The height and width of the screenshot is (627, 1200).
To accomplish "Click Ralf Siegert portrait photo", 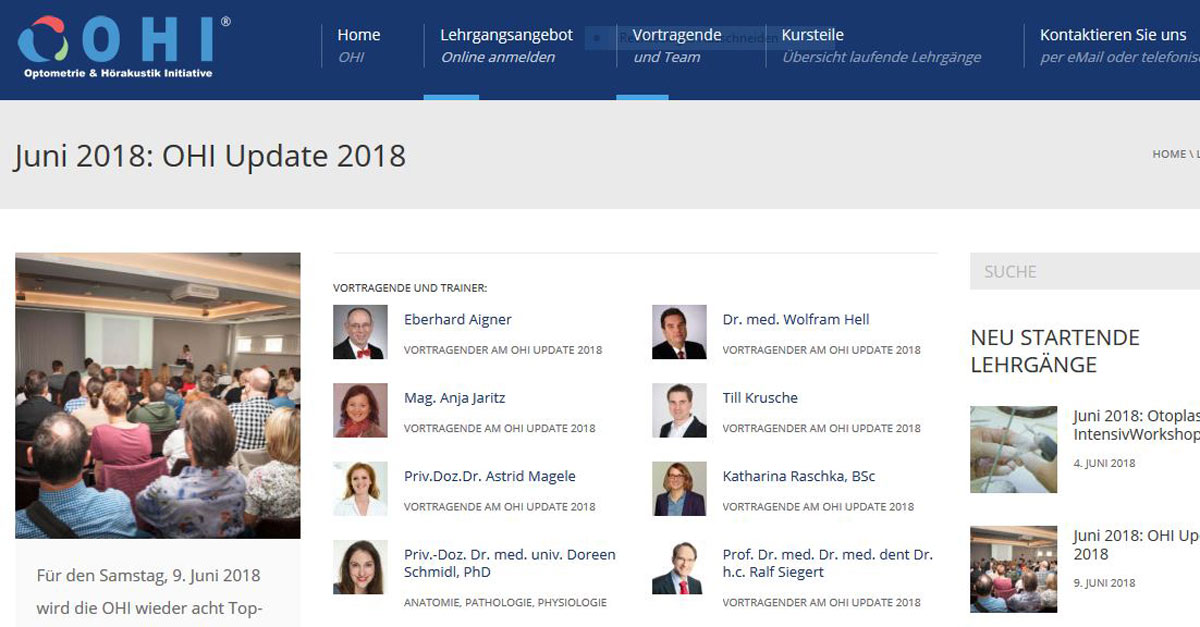I will pos(679,567).
